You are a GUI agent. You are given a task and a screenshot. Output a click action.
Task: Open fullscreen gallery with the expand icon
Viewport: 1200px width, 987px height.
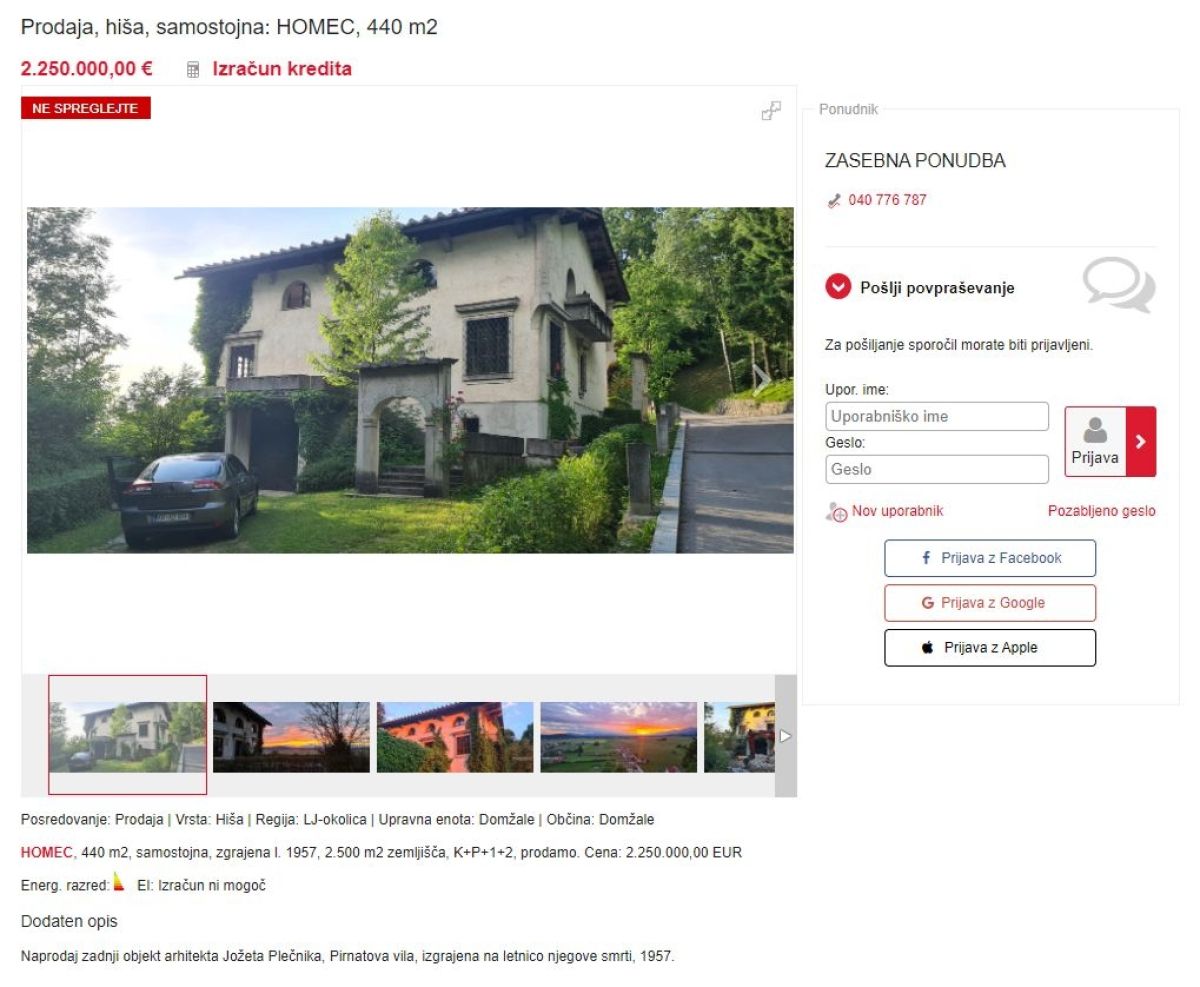771,111
